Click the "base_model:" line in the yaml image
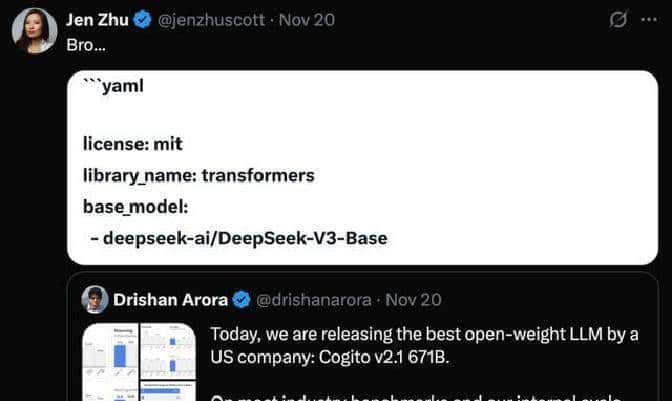Screen dimensions: 672x401 [135, 207]
